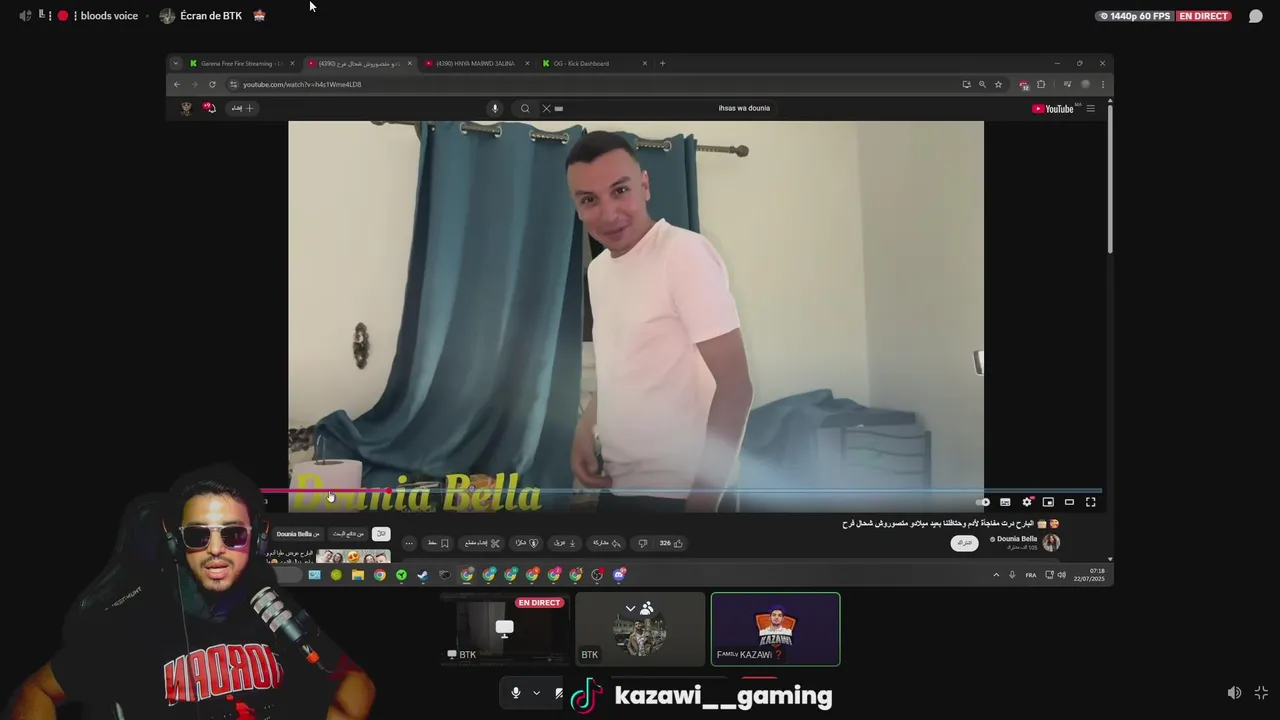Reload the YouTube page
1280x720 pixels.
pyautogui.click(x=212, y=84)
